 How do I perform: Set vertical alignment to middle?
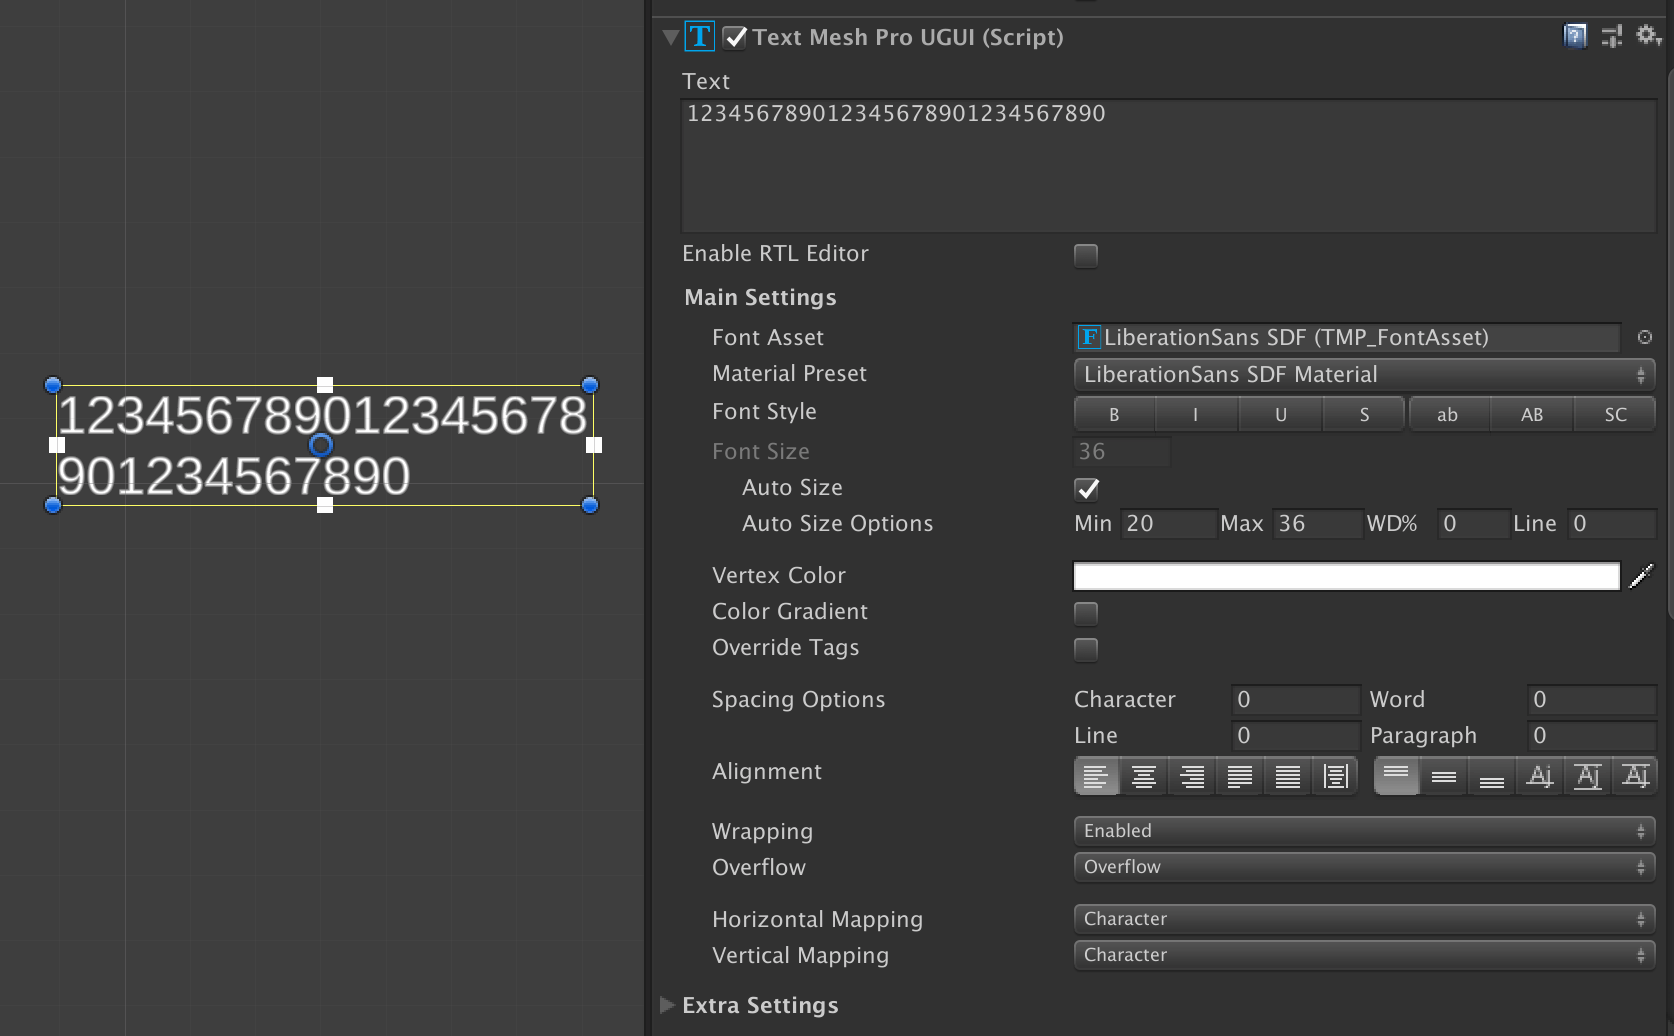coord(1444,776)
